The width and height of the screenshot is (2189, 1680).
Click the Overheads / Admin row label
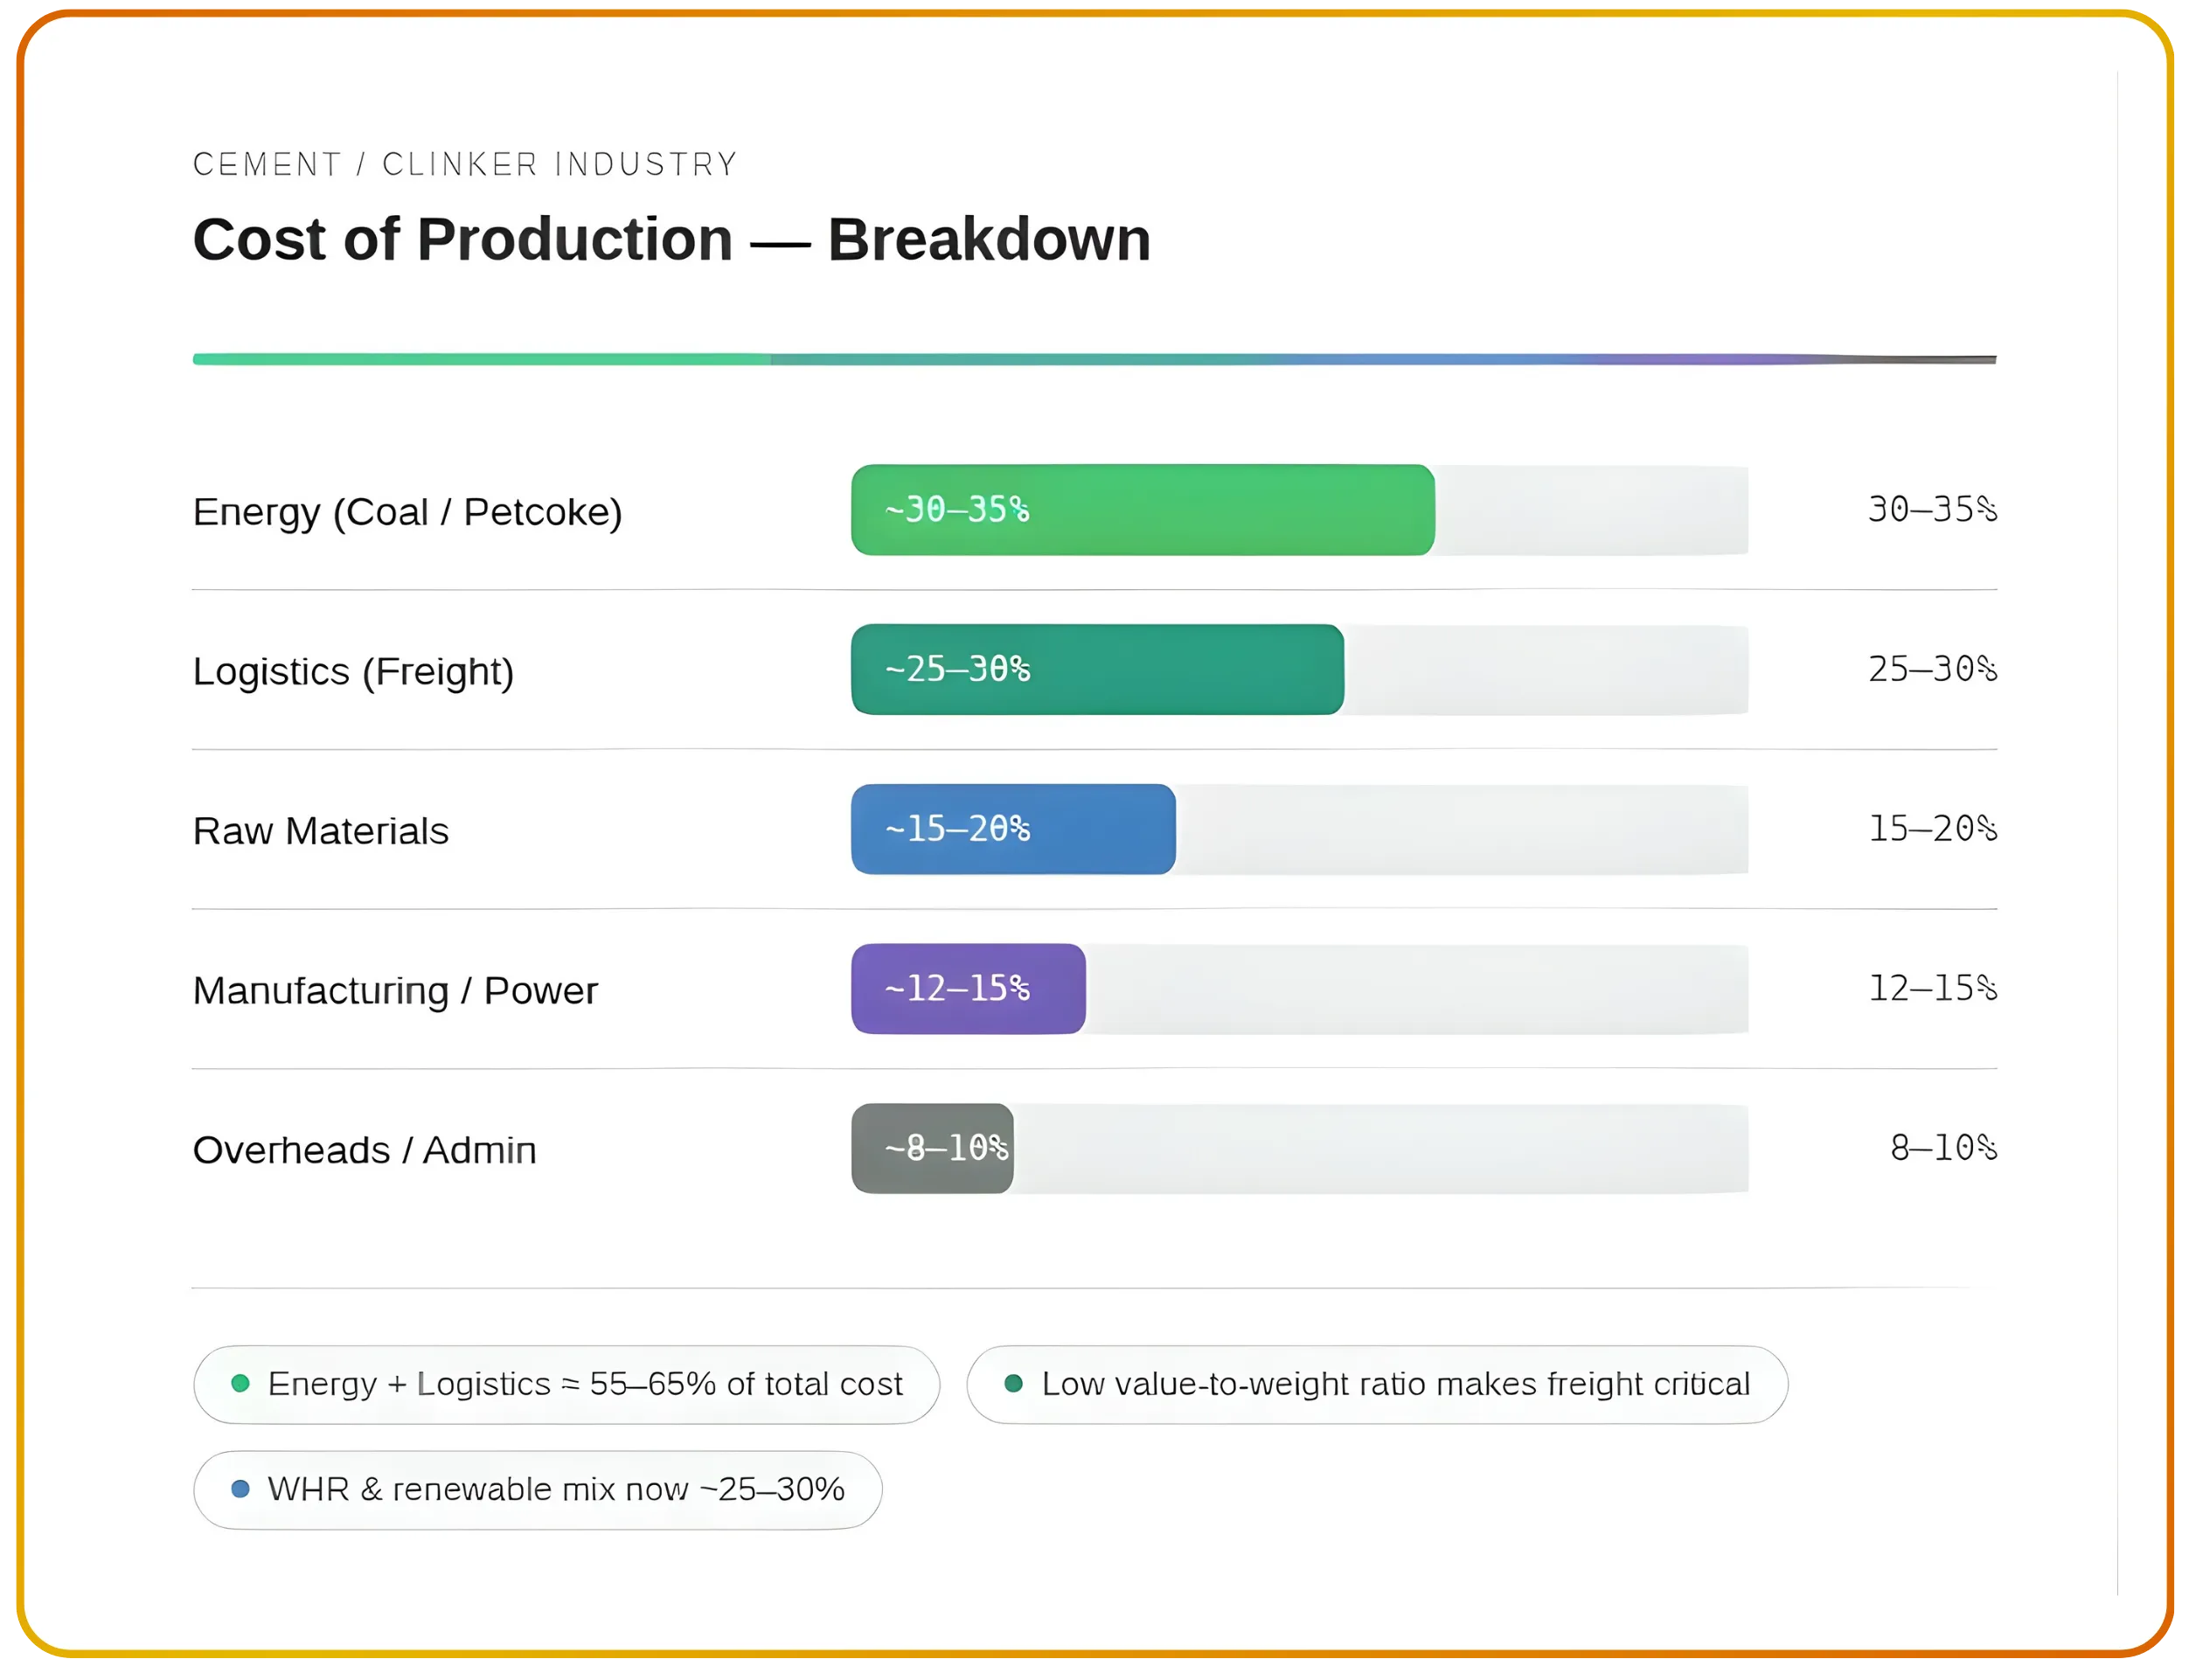pyautogui.click(x=364, y=1150)
